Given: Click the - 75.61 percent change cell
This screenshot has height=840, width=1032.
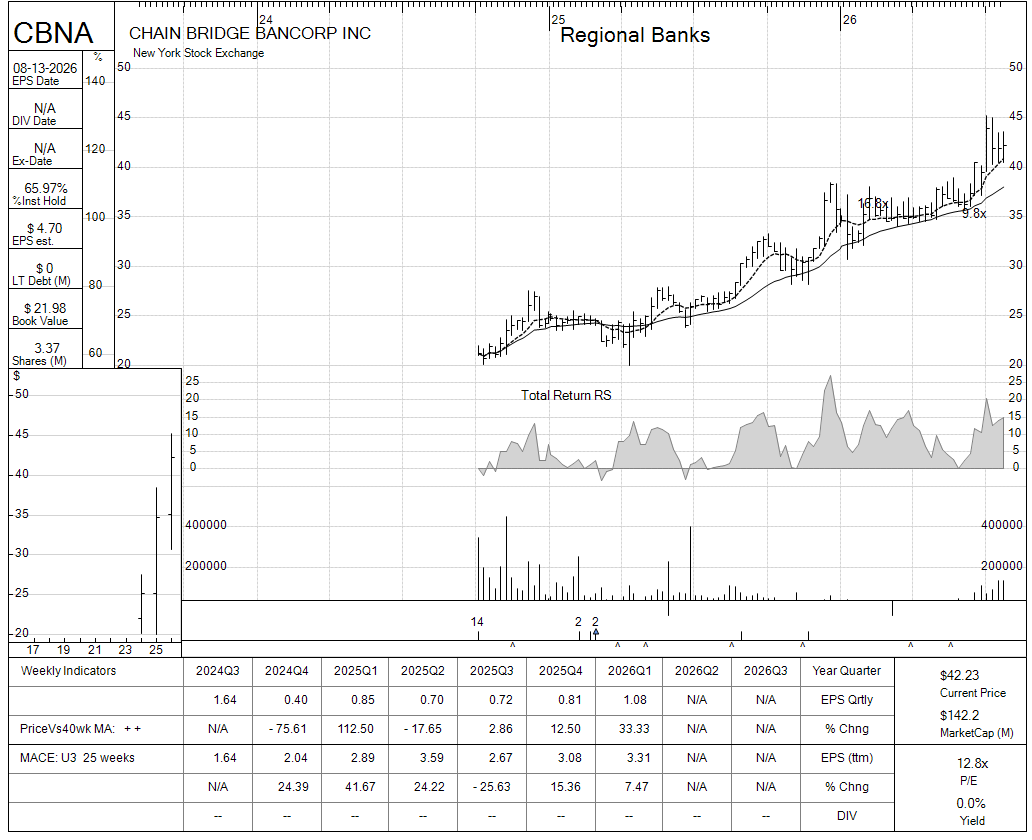Looking at the screenshot, I should point(288,729).
